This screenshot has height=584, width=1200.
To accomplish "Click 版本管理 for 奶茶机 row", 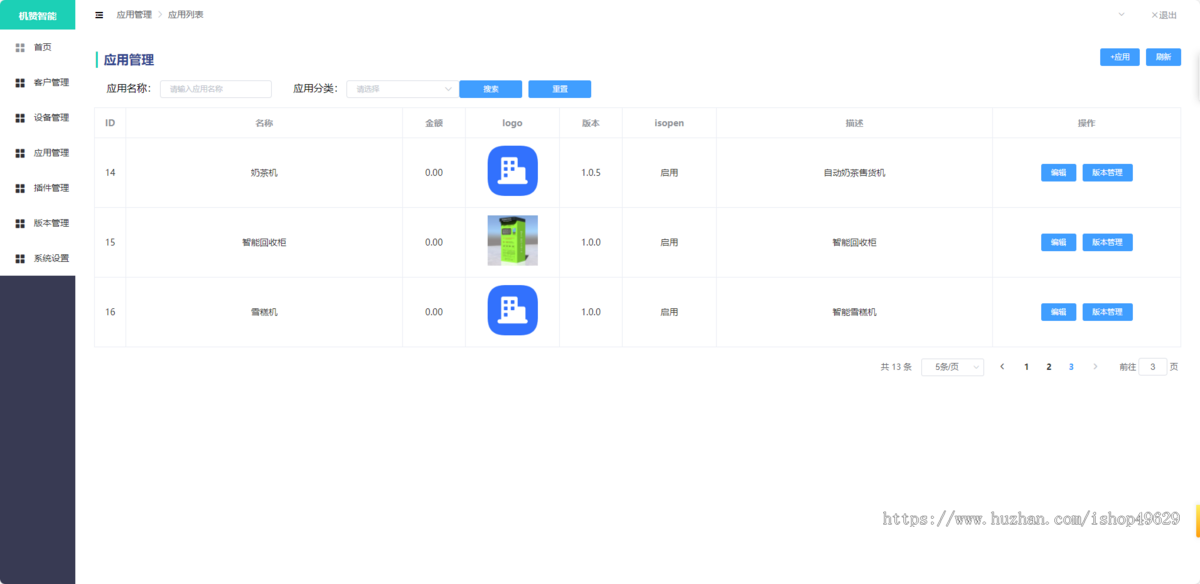I will (1107, 172).
